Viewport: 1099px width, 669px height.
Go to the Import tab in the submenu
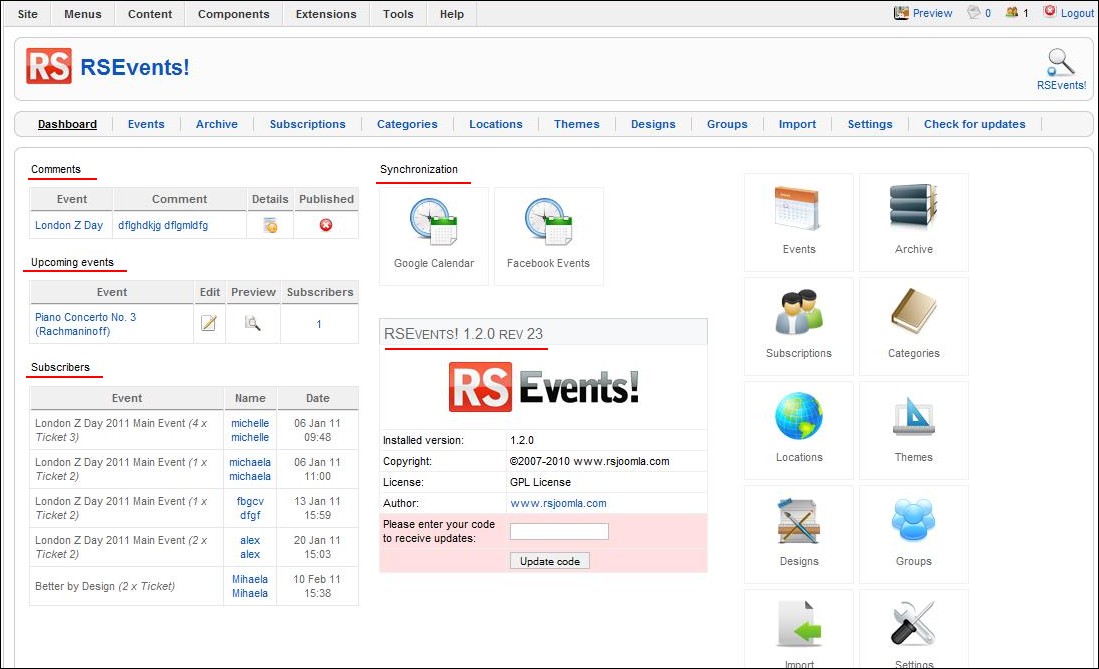[798, 124]
